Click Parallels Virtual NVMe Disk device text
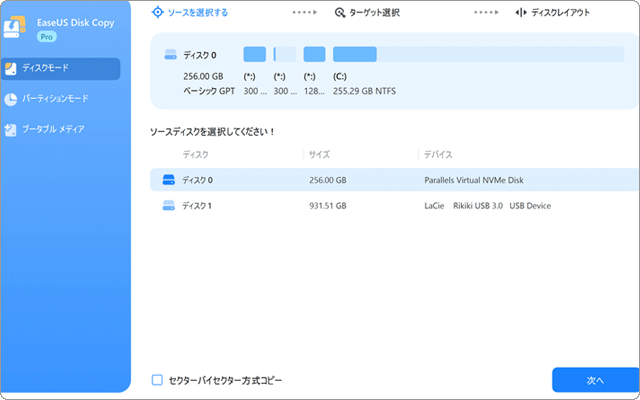The image size is (640, 400). [474, 180]
